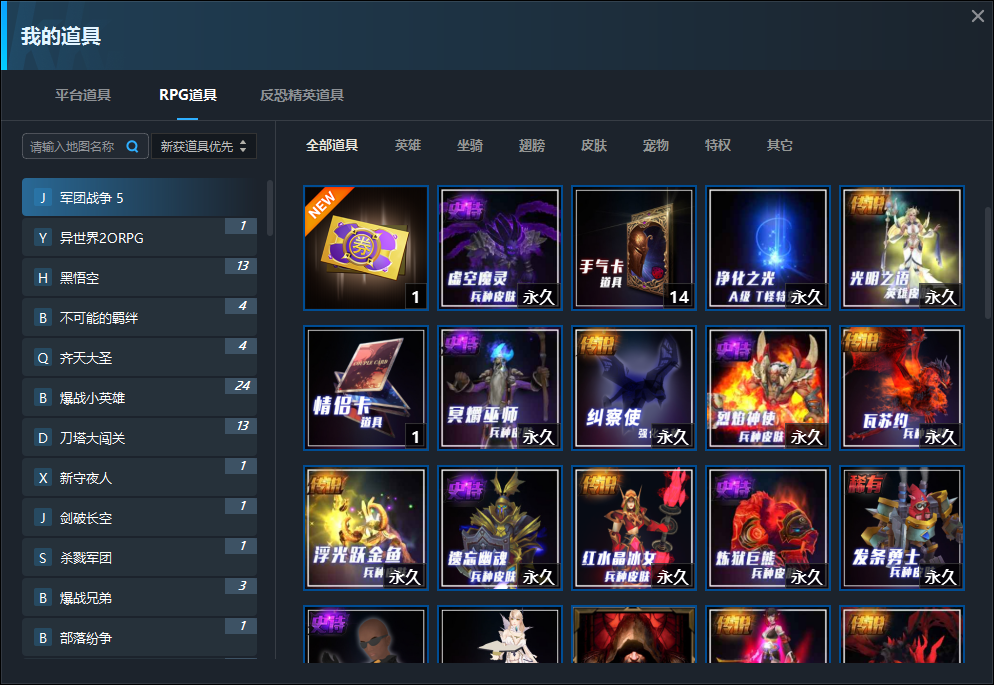Choose the 部落纷争 map entry
The image size is (994, 685).
click(x=139, y=637)
